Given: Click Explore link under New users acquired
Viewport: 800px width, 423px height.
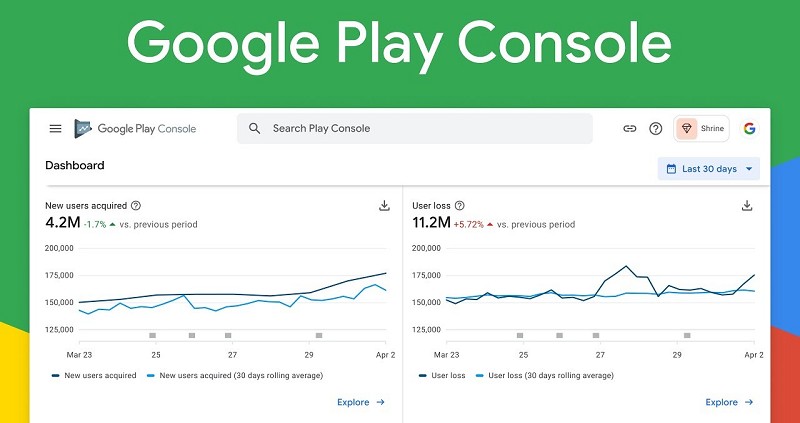Looking at the screenshot, I should [361, 402].
